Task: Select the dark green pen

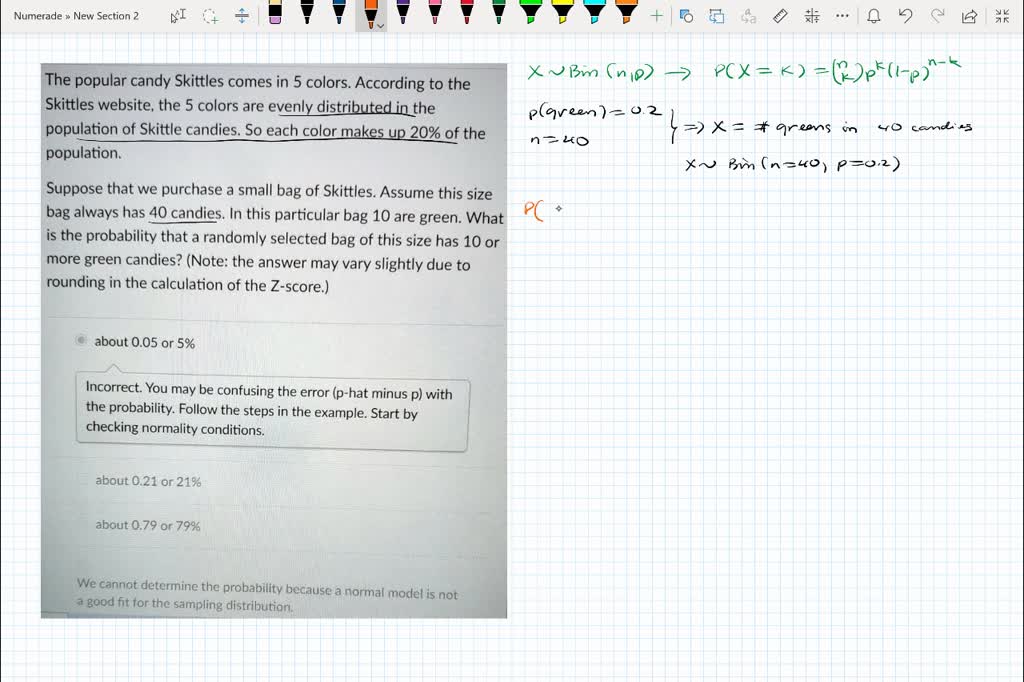Action: tap(499, 12)
